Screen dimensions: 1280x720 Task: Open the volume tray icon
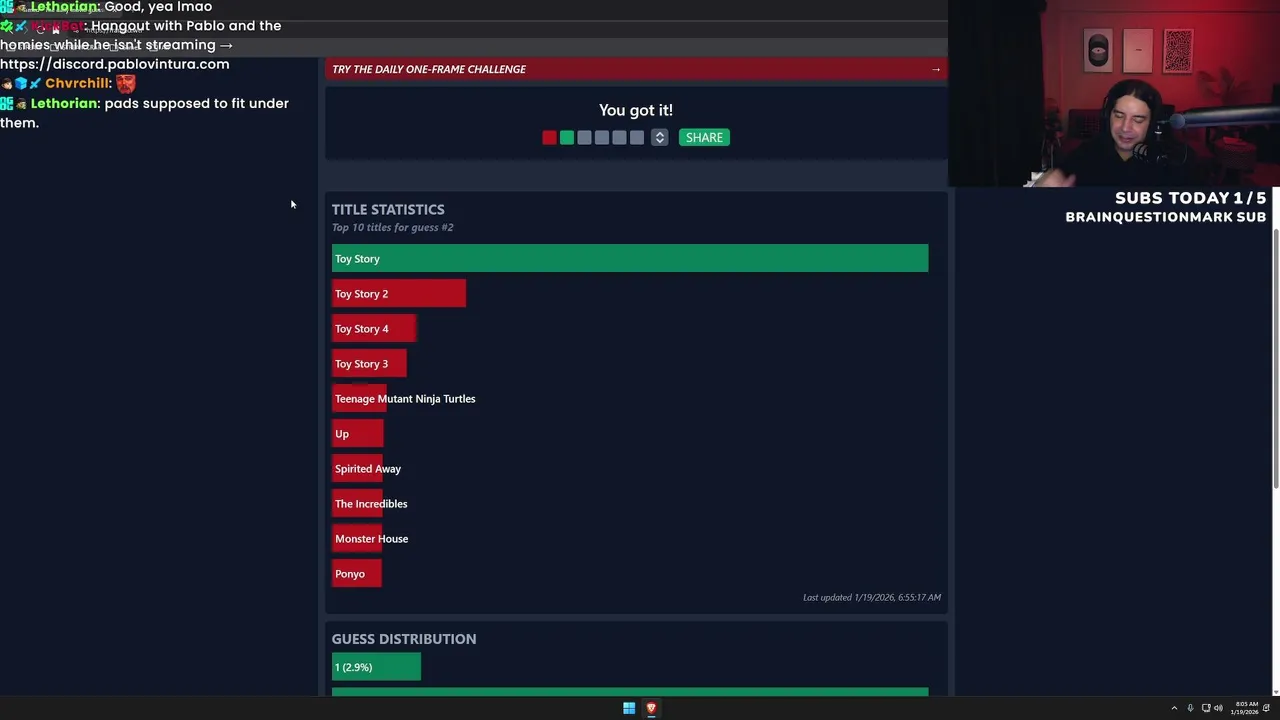(1218, 708)
